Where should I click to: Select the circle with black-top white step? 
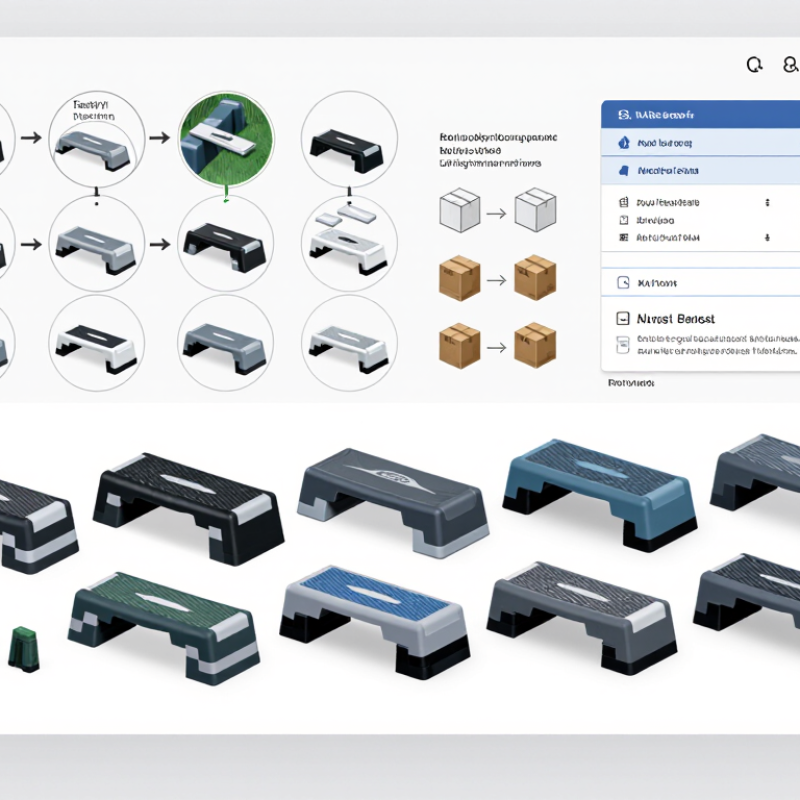pyautogui.click(x=97, y=343)
